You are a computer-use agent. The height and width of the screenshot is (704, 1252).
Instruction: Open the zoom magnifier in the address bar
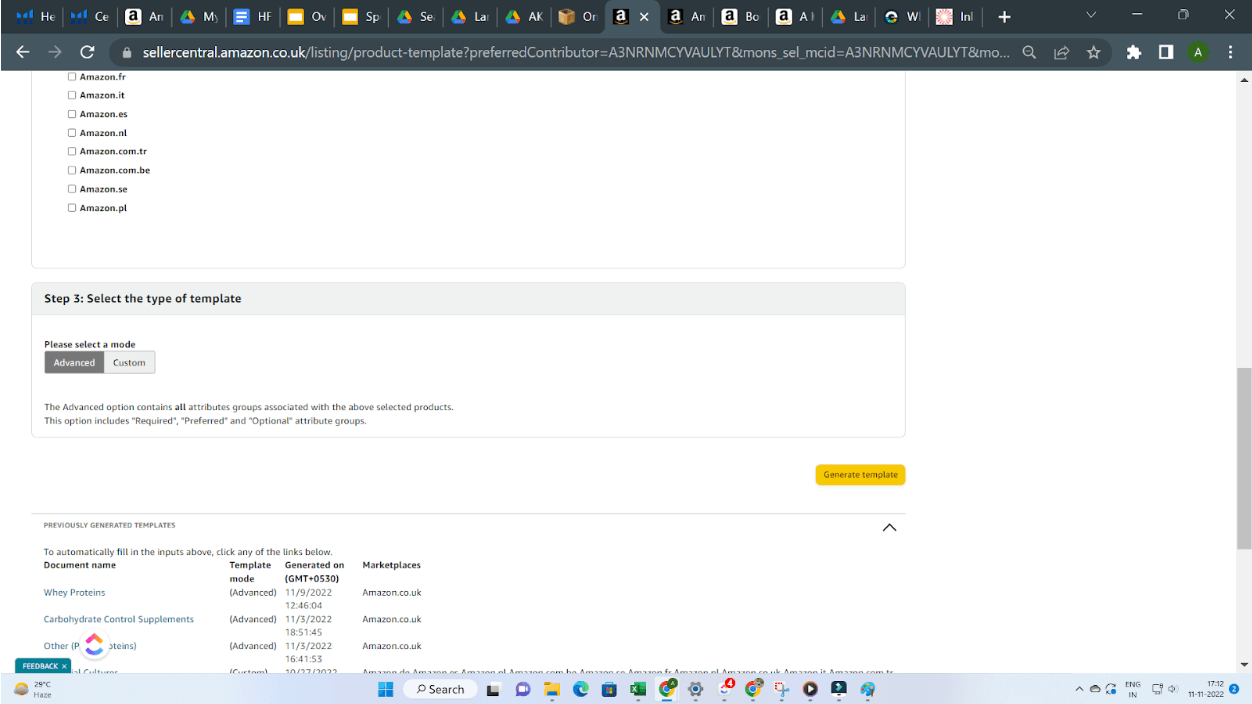coord(1029,52)
